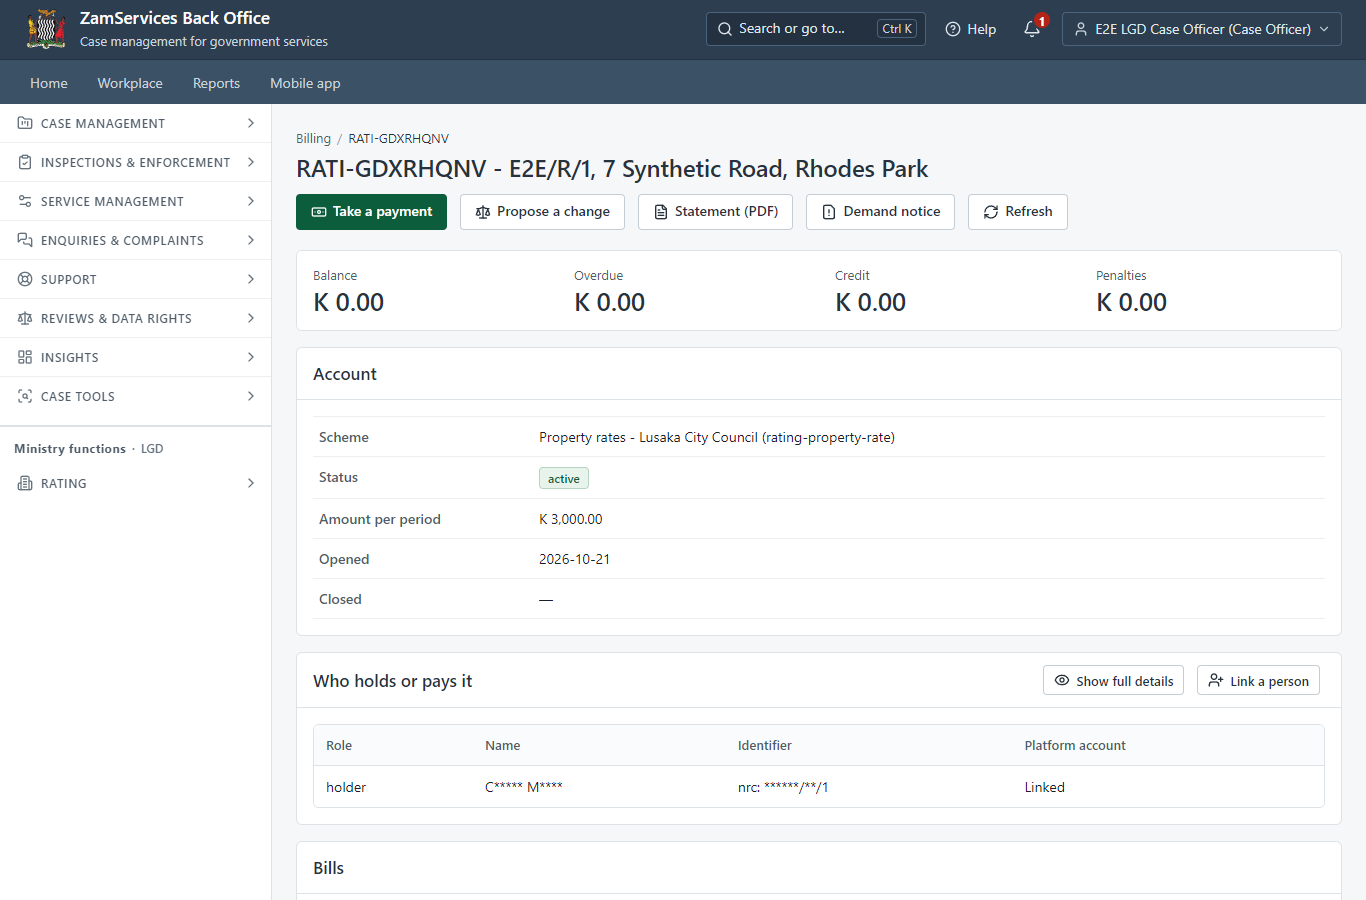This screenshot has height=900, width=1366.
Task: Open the Workplace menu item
Action: pyautogui.click(x=130, y=83)
